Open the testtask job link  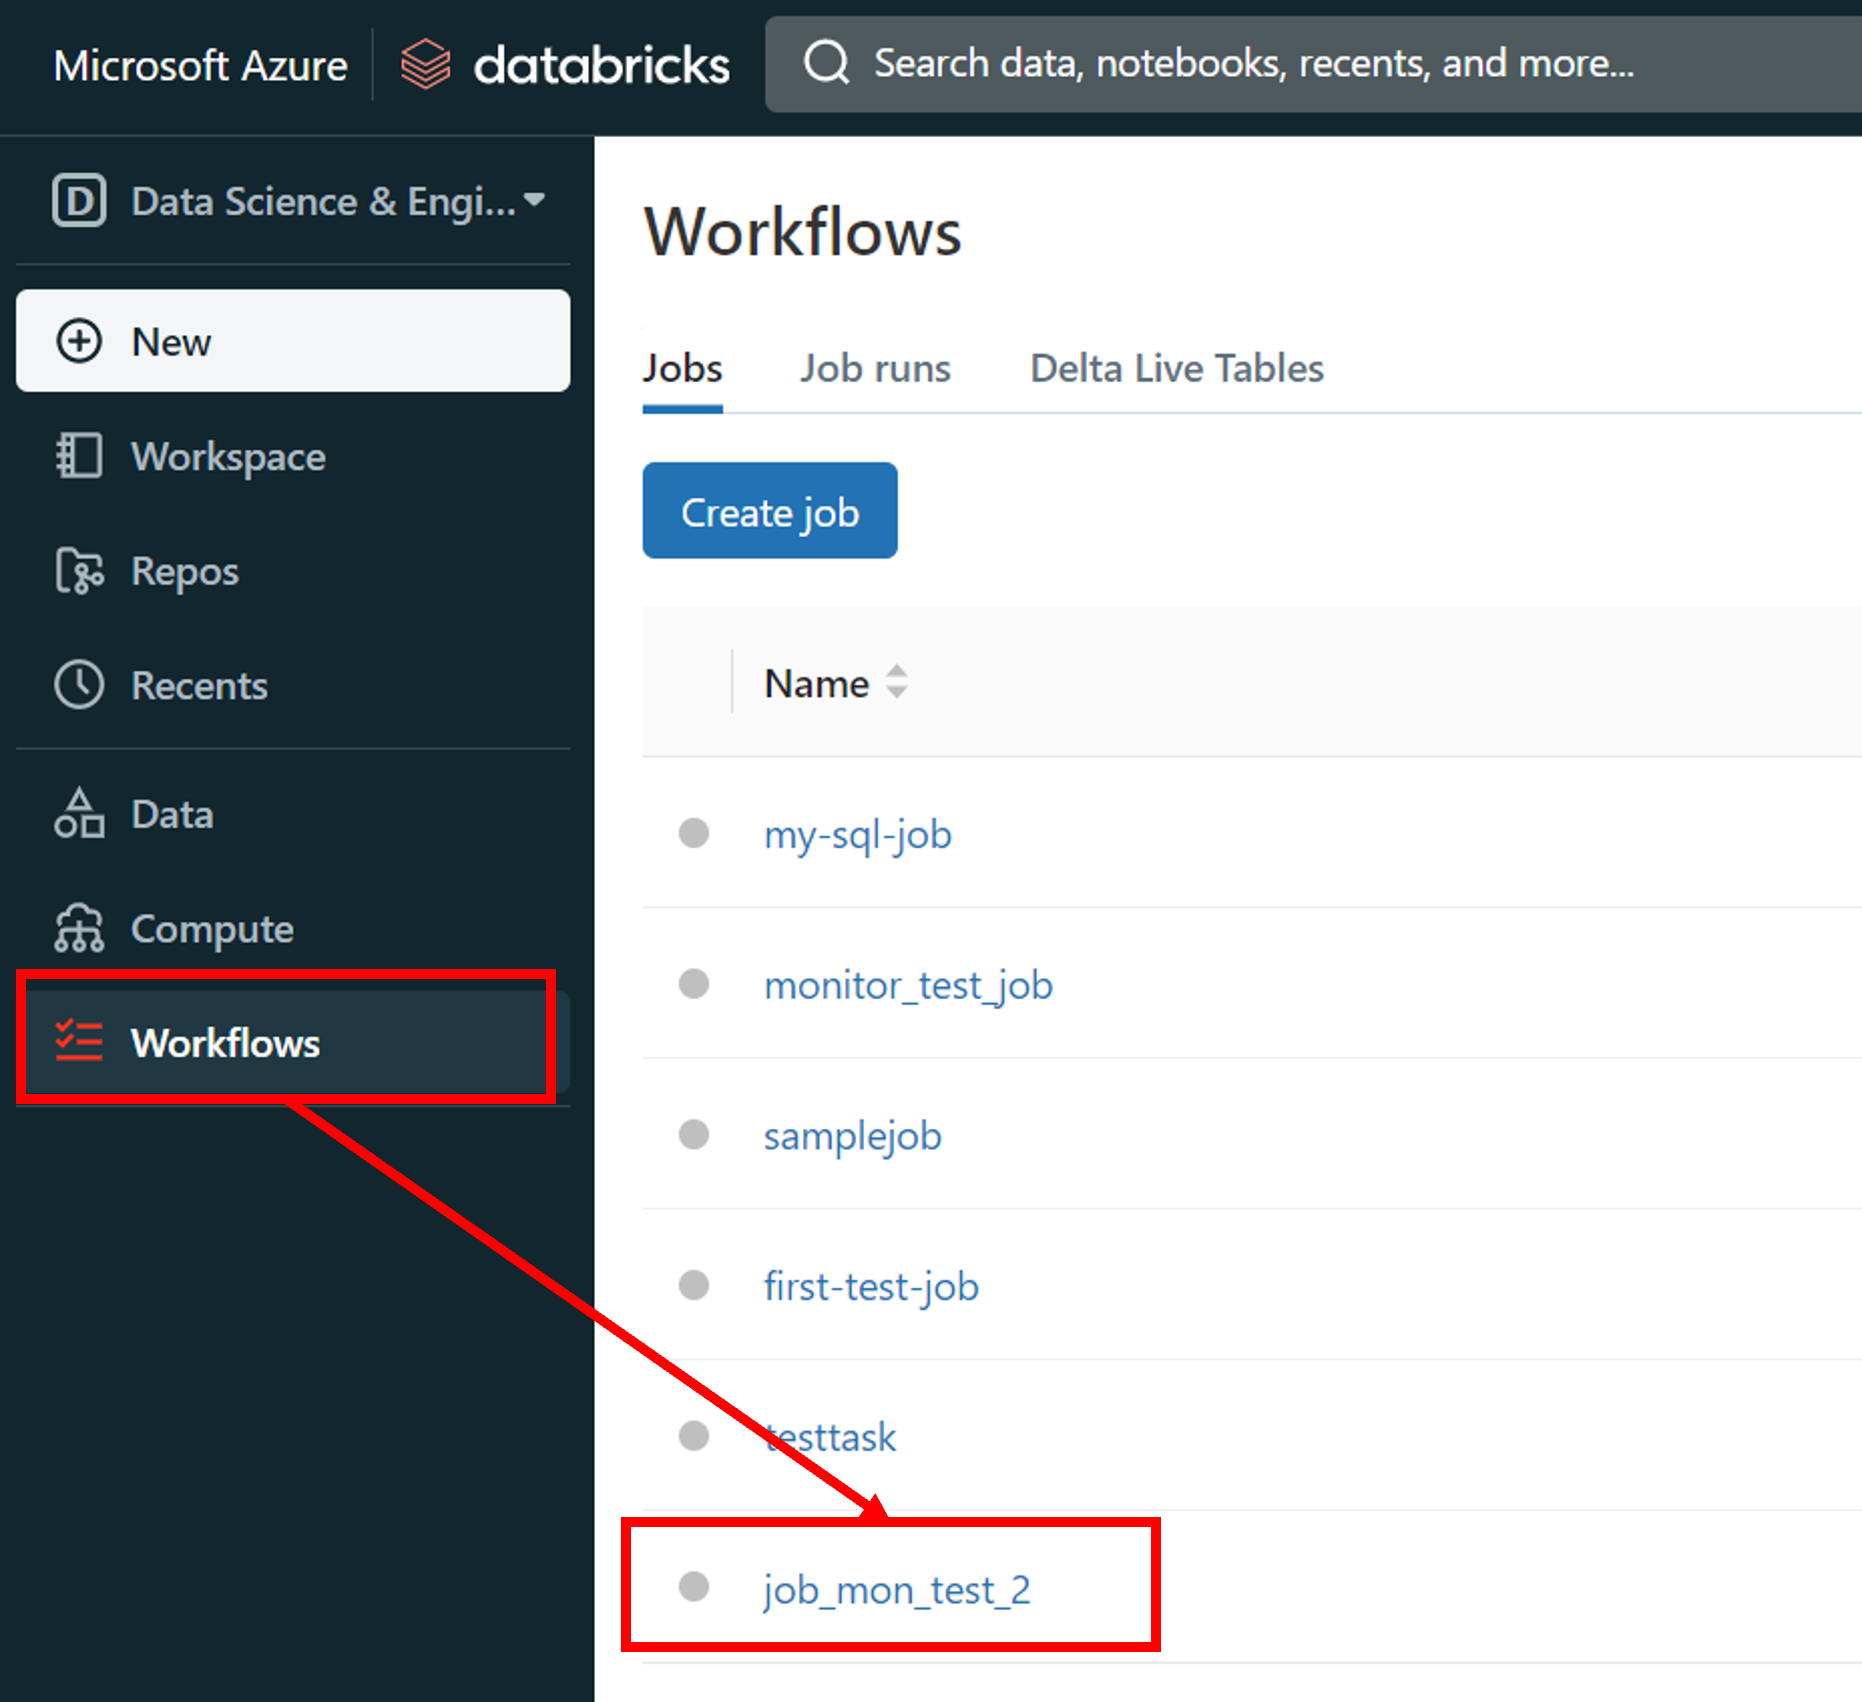click(830, 1437)
